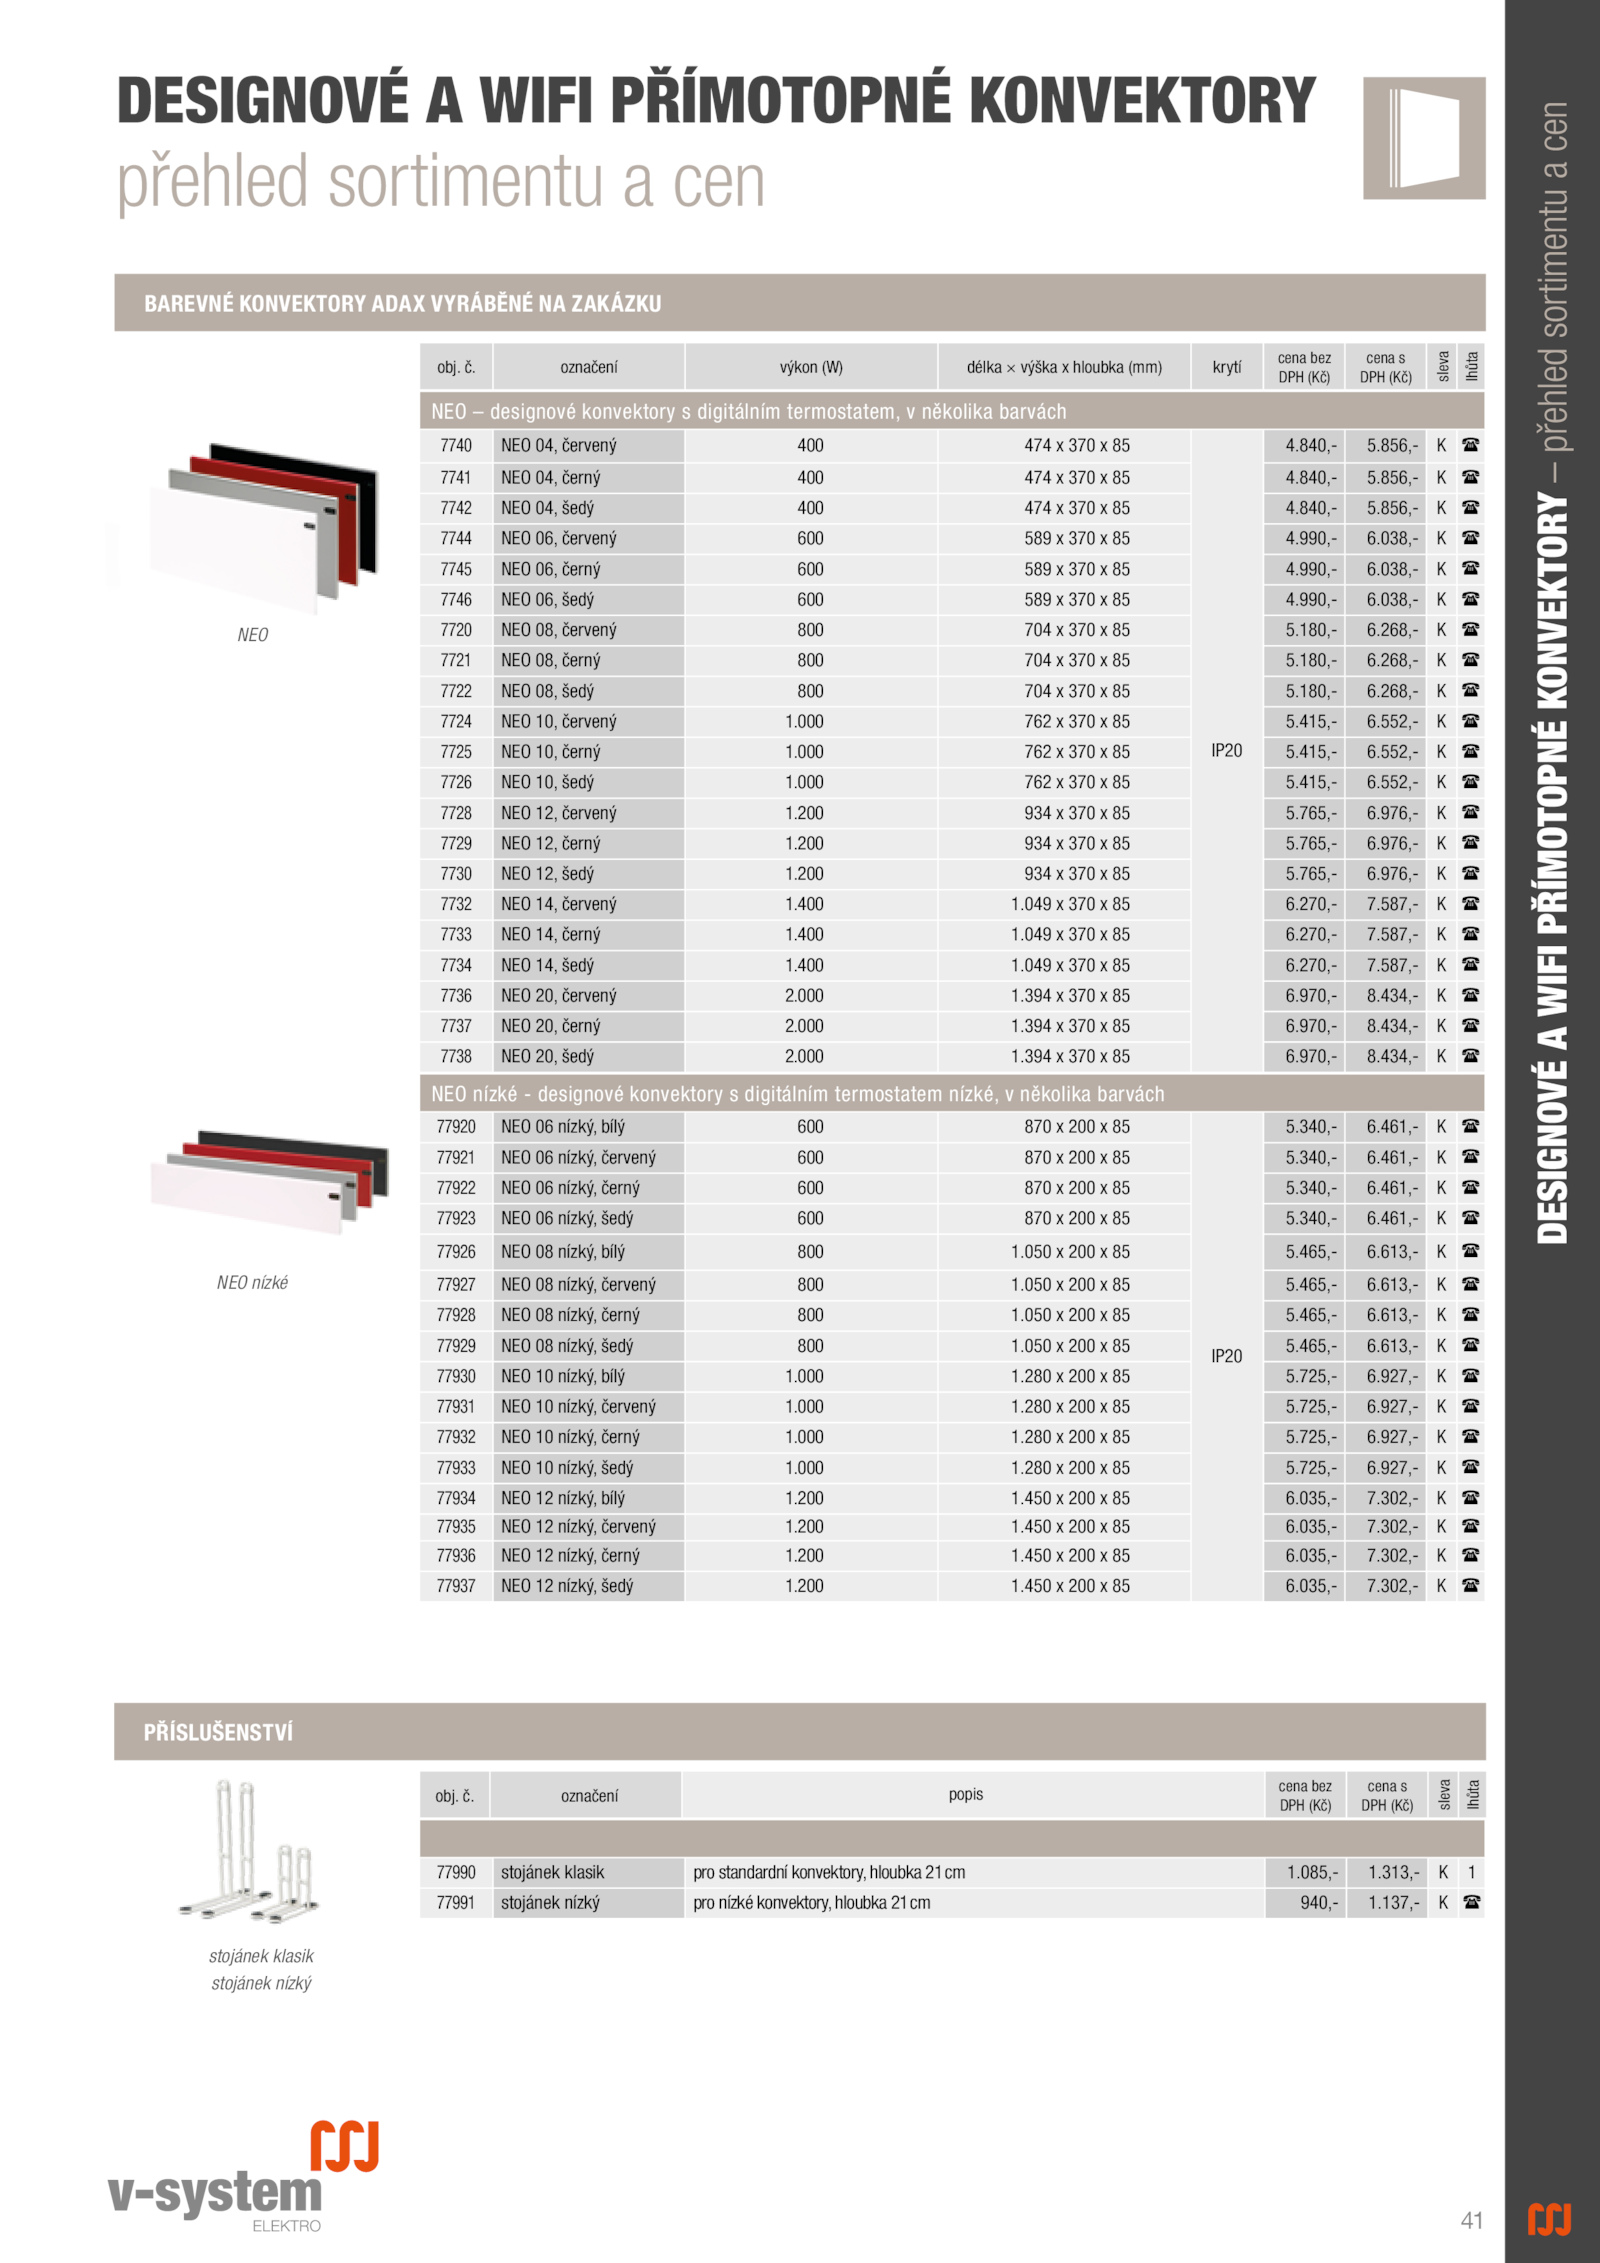Click the NEO nízké product image

tap(269, 1182)
